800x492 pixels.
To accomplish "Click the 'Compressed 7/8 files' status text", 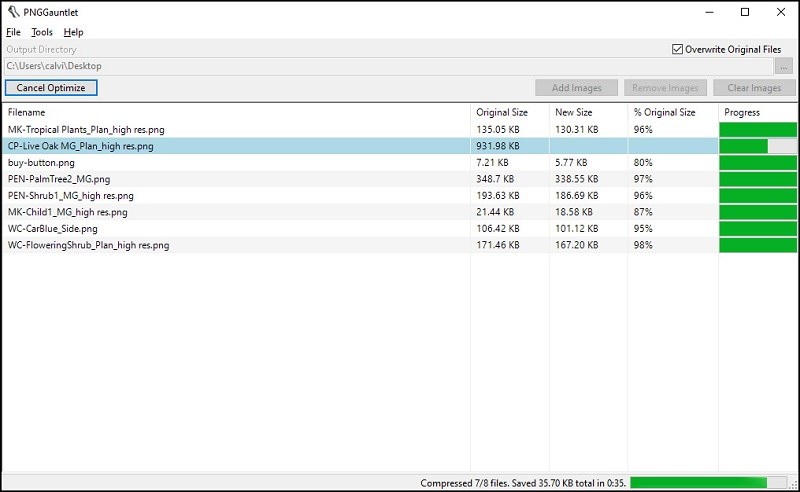I will point(523,483).
